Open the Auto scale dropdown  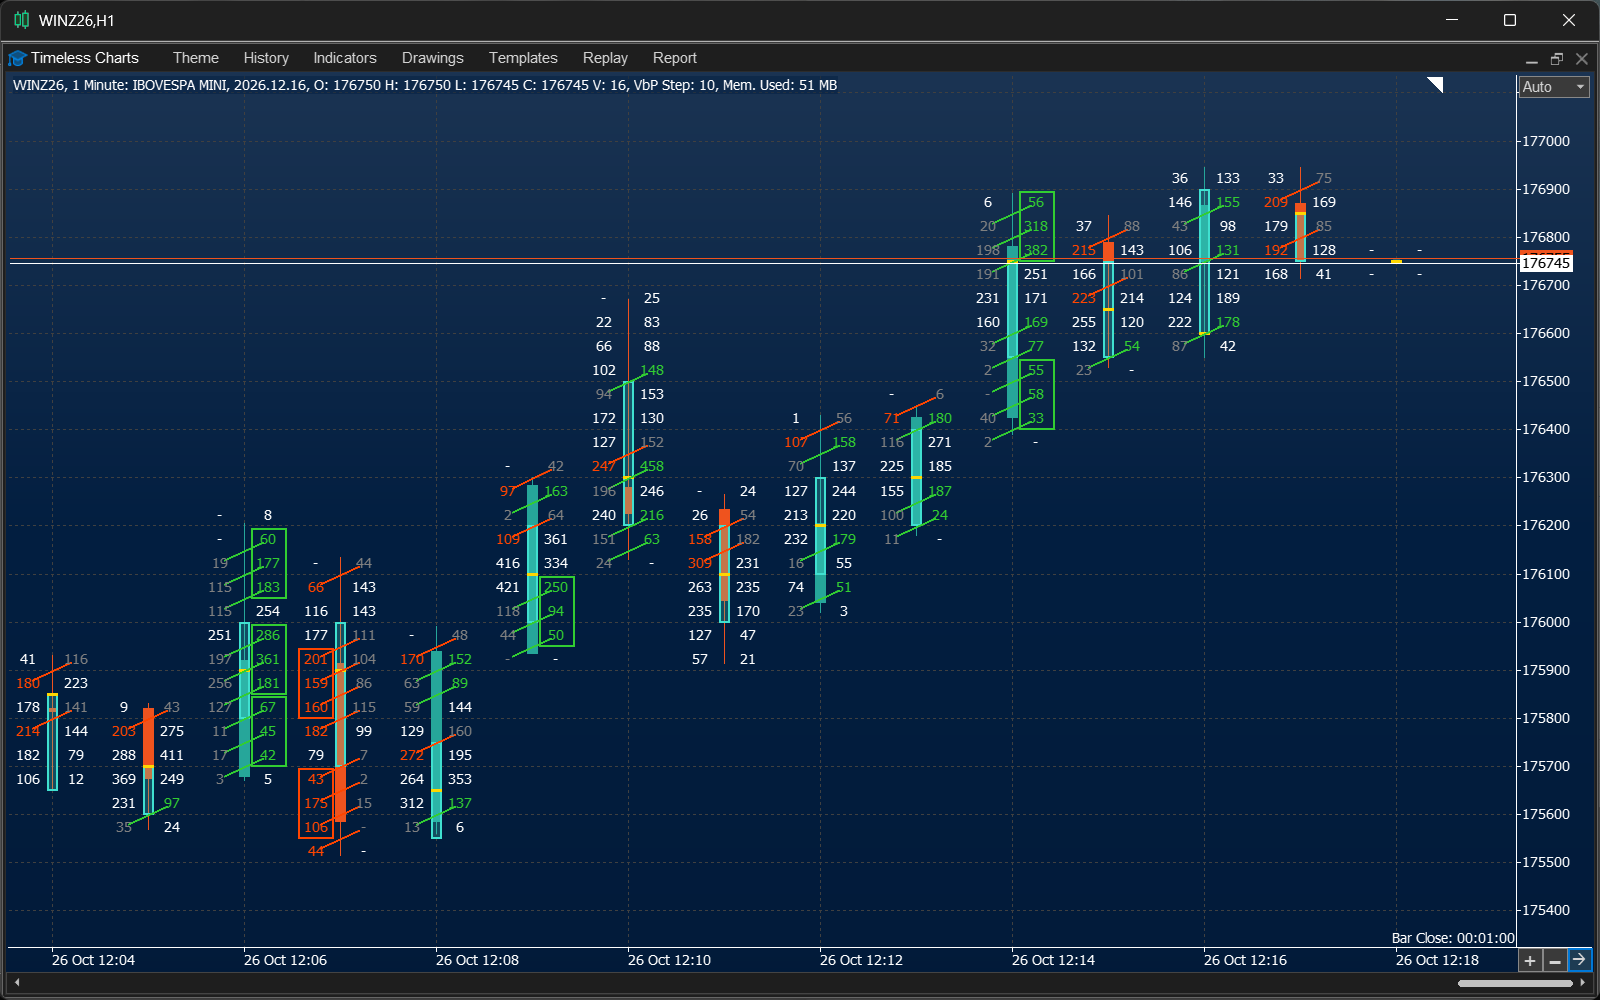[1553, 87]
